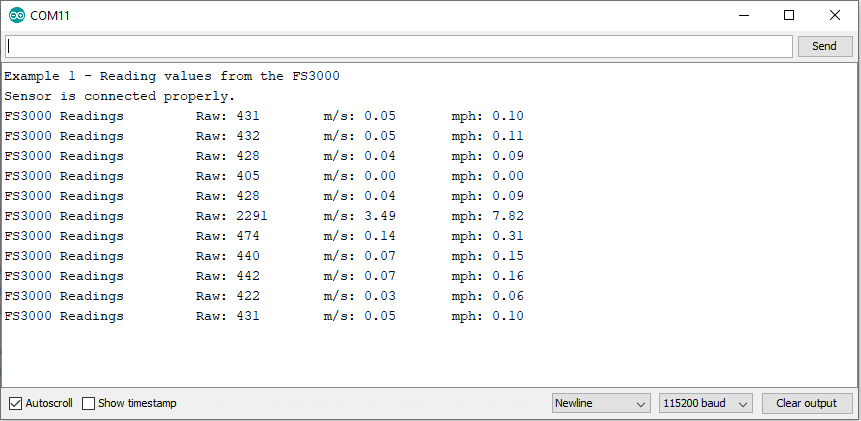Click the Clear output button

(x=806, y=403)
